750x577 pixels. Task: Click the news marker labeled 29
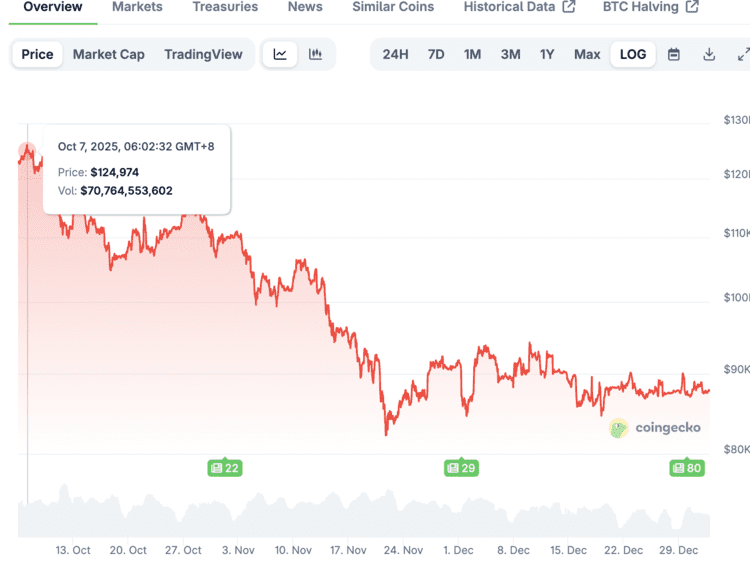point(461,467)
